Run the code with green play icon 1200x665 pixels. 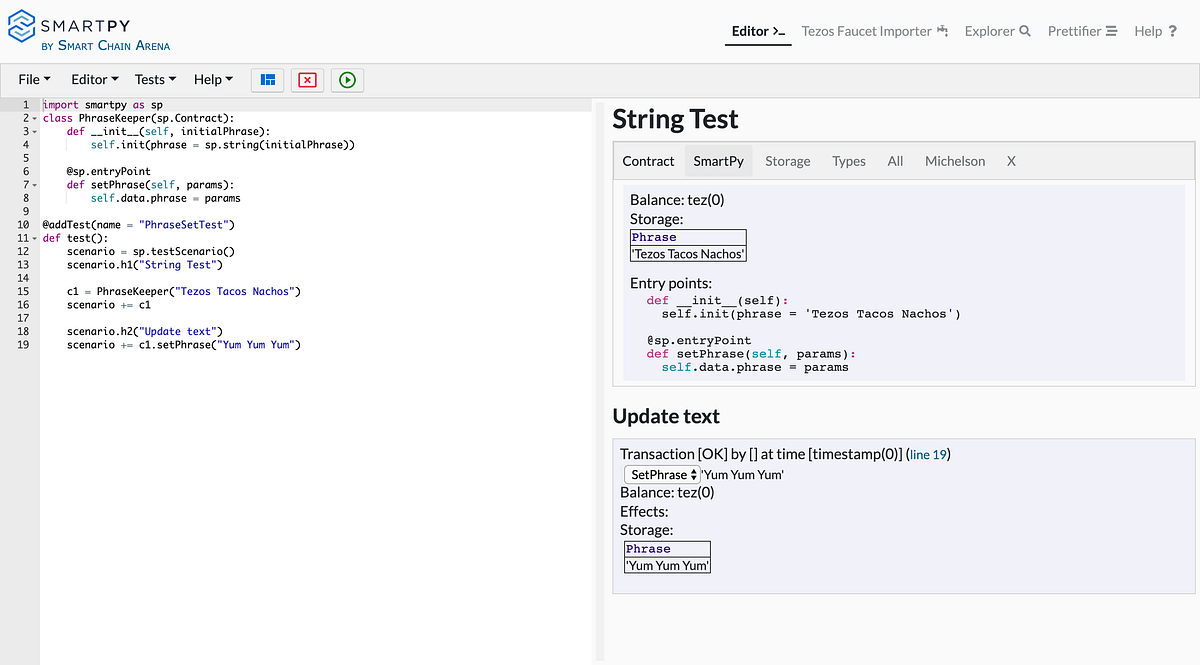point(347,80)
